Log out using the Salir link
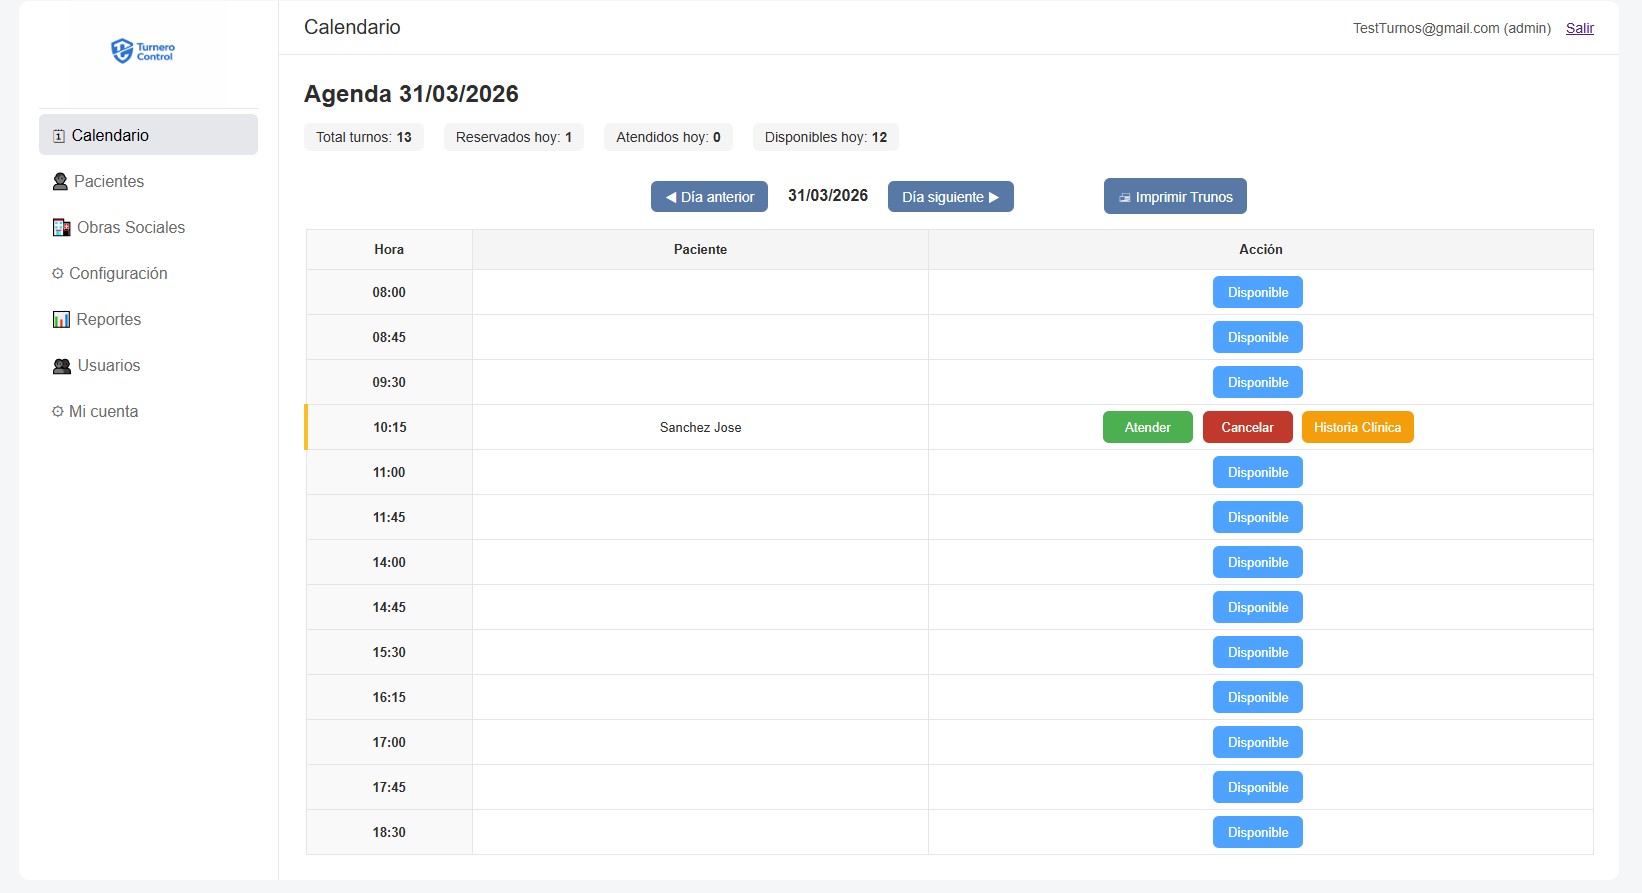The width and height of the screenshot is (1642, 893). click(x=1579, y=28)
